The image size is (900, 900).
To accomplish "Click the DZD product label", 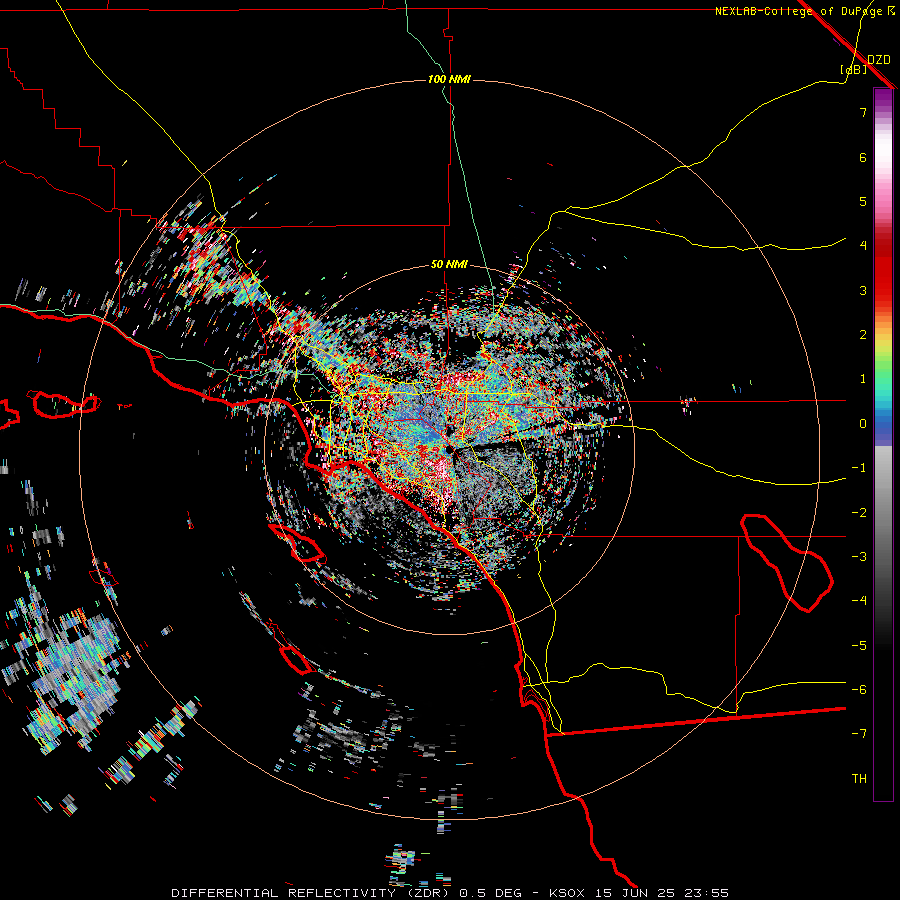I will click(878, 60).
